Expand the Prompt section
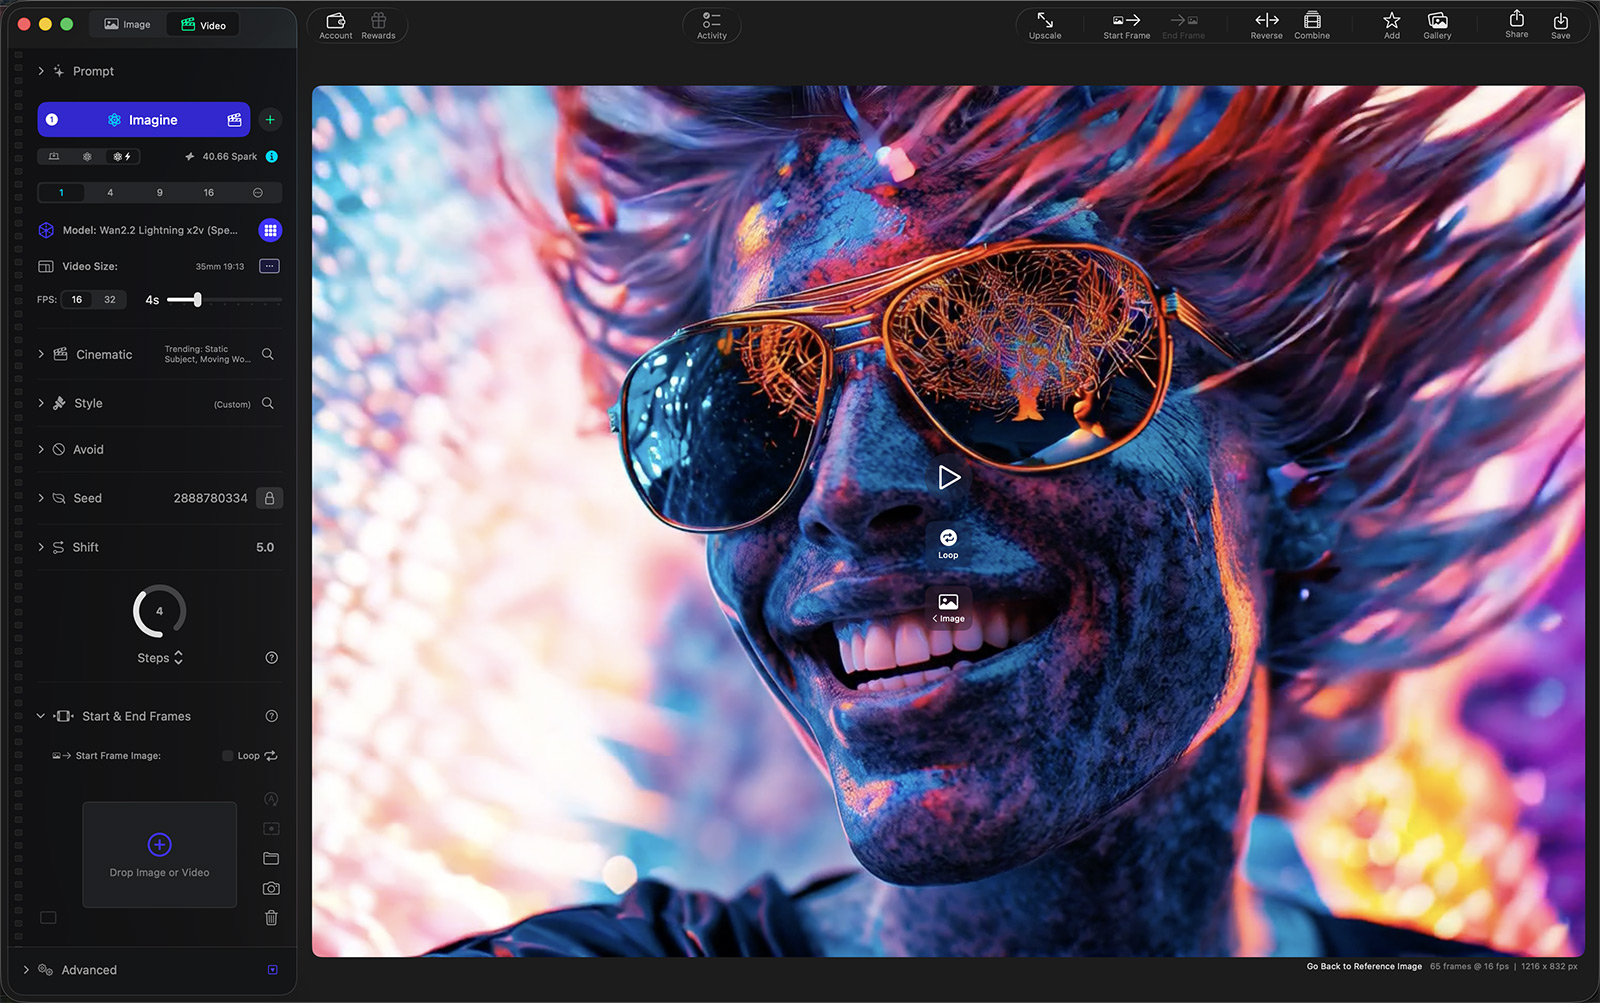Viewport: 1600px width, 1003px height. click(x=41, y=71)
